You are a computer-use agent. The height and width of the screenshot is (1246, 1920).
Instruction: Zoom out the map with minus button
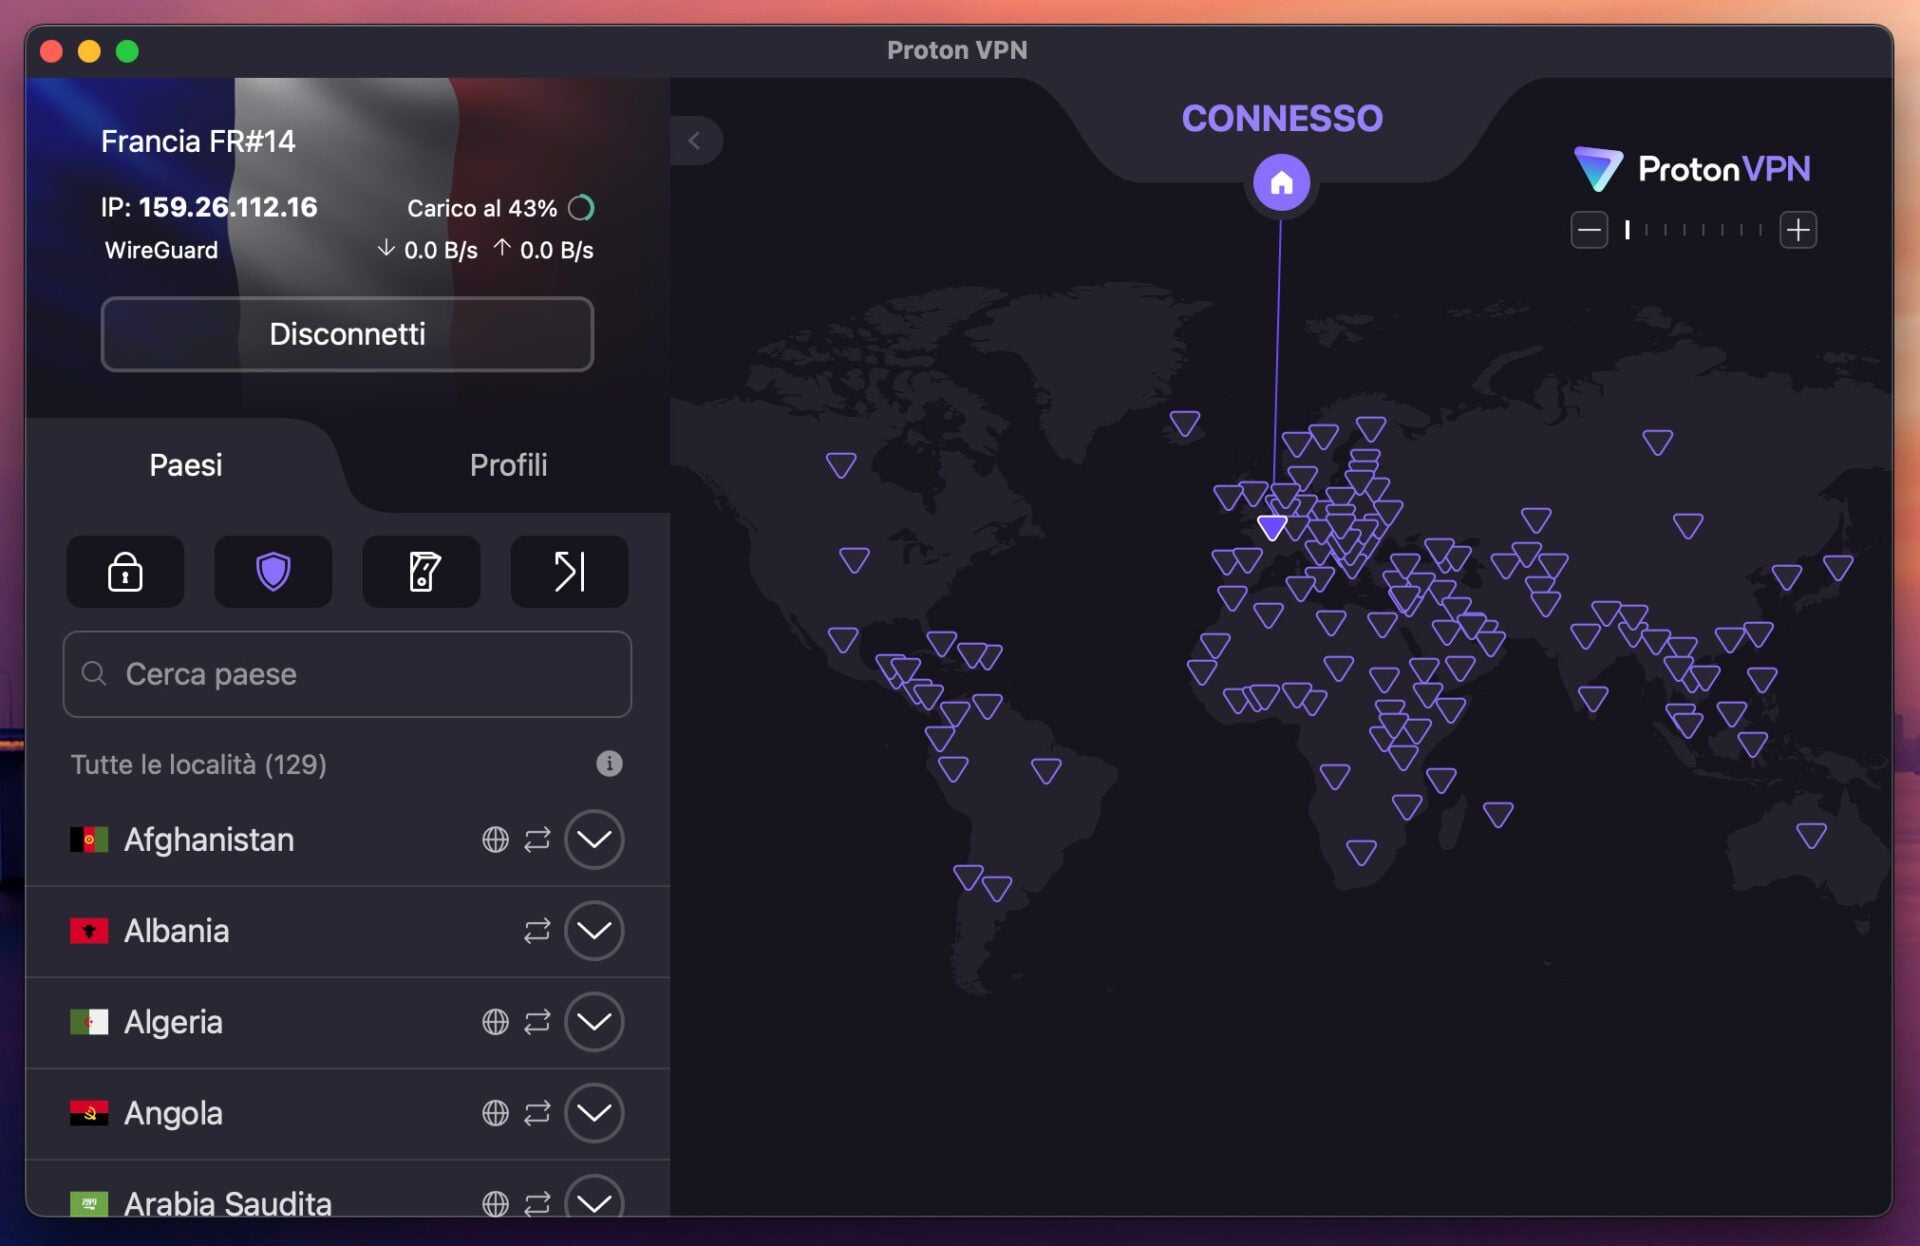coord(1589,231)
